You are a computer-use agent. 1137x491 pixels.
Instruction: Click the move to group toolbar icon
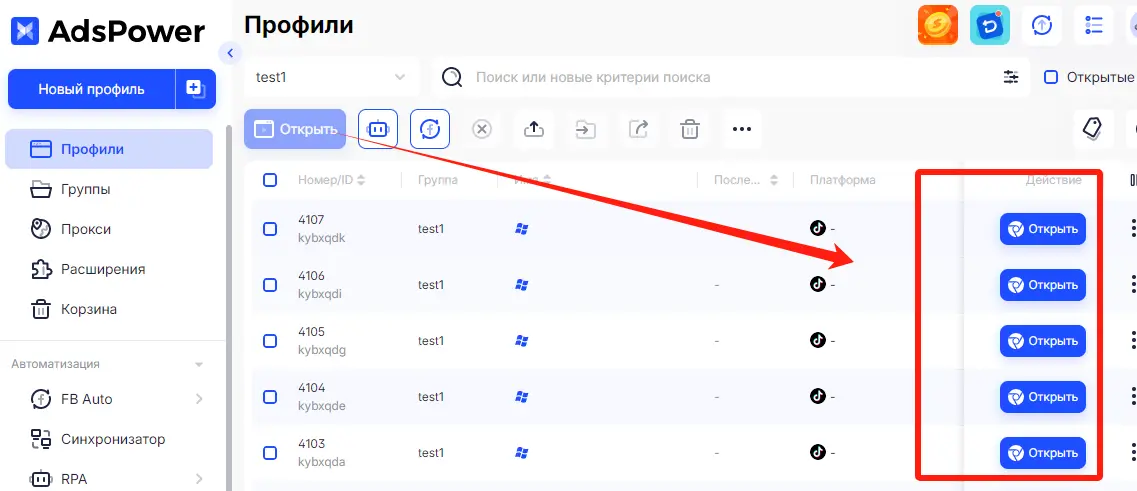point(586,129)
